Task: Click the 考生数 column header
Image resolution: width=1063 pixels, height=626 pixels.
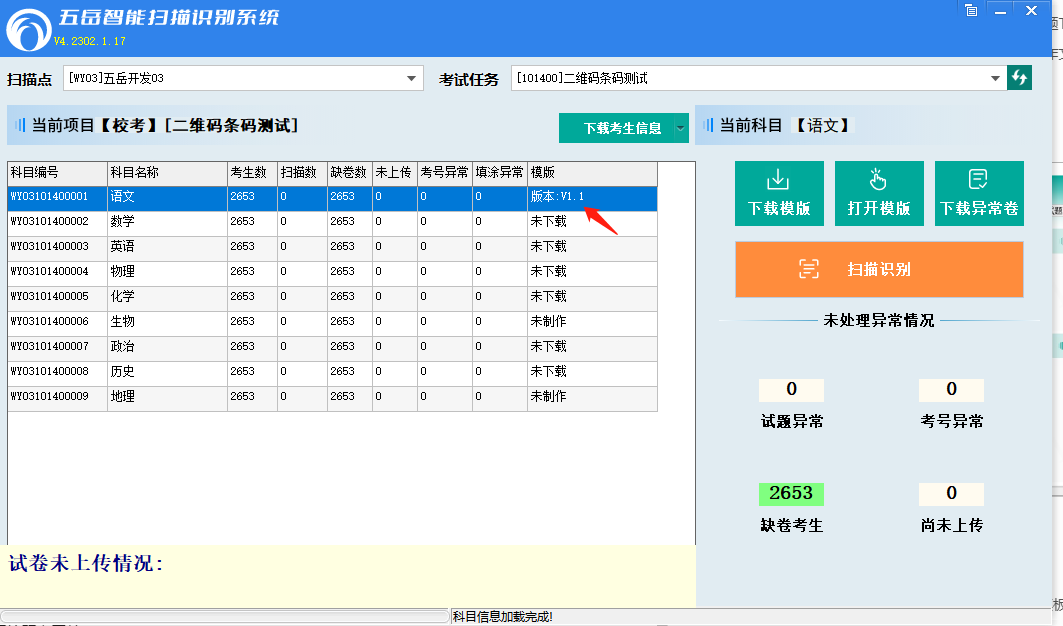Action: click(x=251, y=173)
